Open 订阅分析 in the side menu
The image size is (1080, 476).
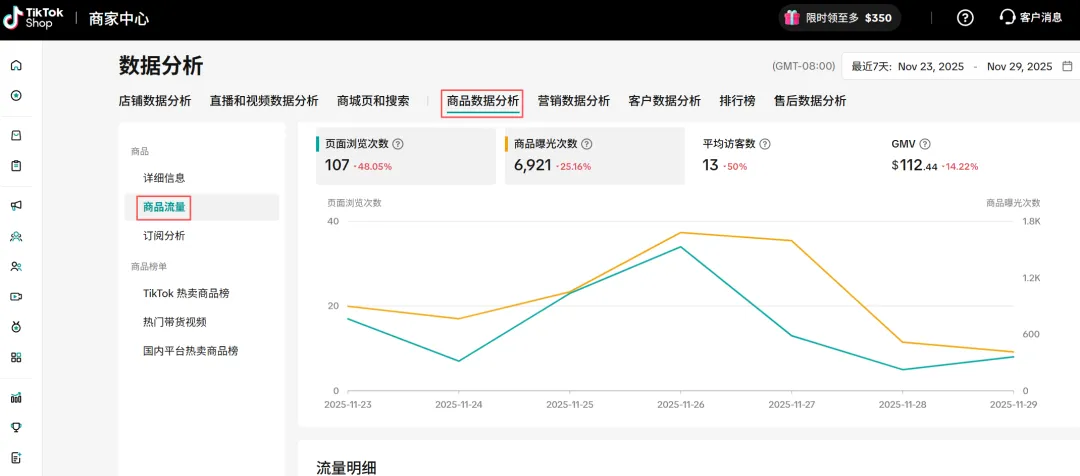tap(164, 236)
